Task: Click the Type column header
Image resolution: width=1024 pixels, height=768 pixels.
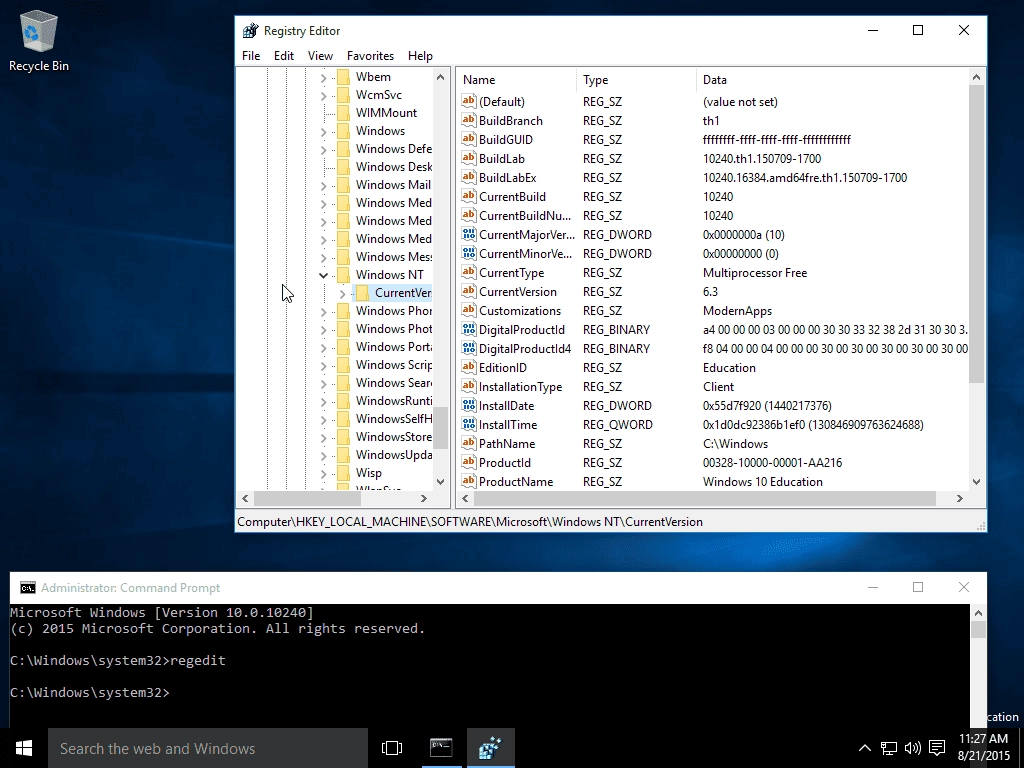Action: (x=637, y=80)
